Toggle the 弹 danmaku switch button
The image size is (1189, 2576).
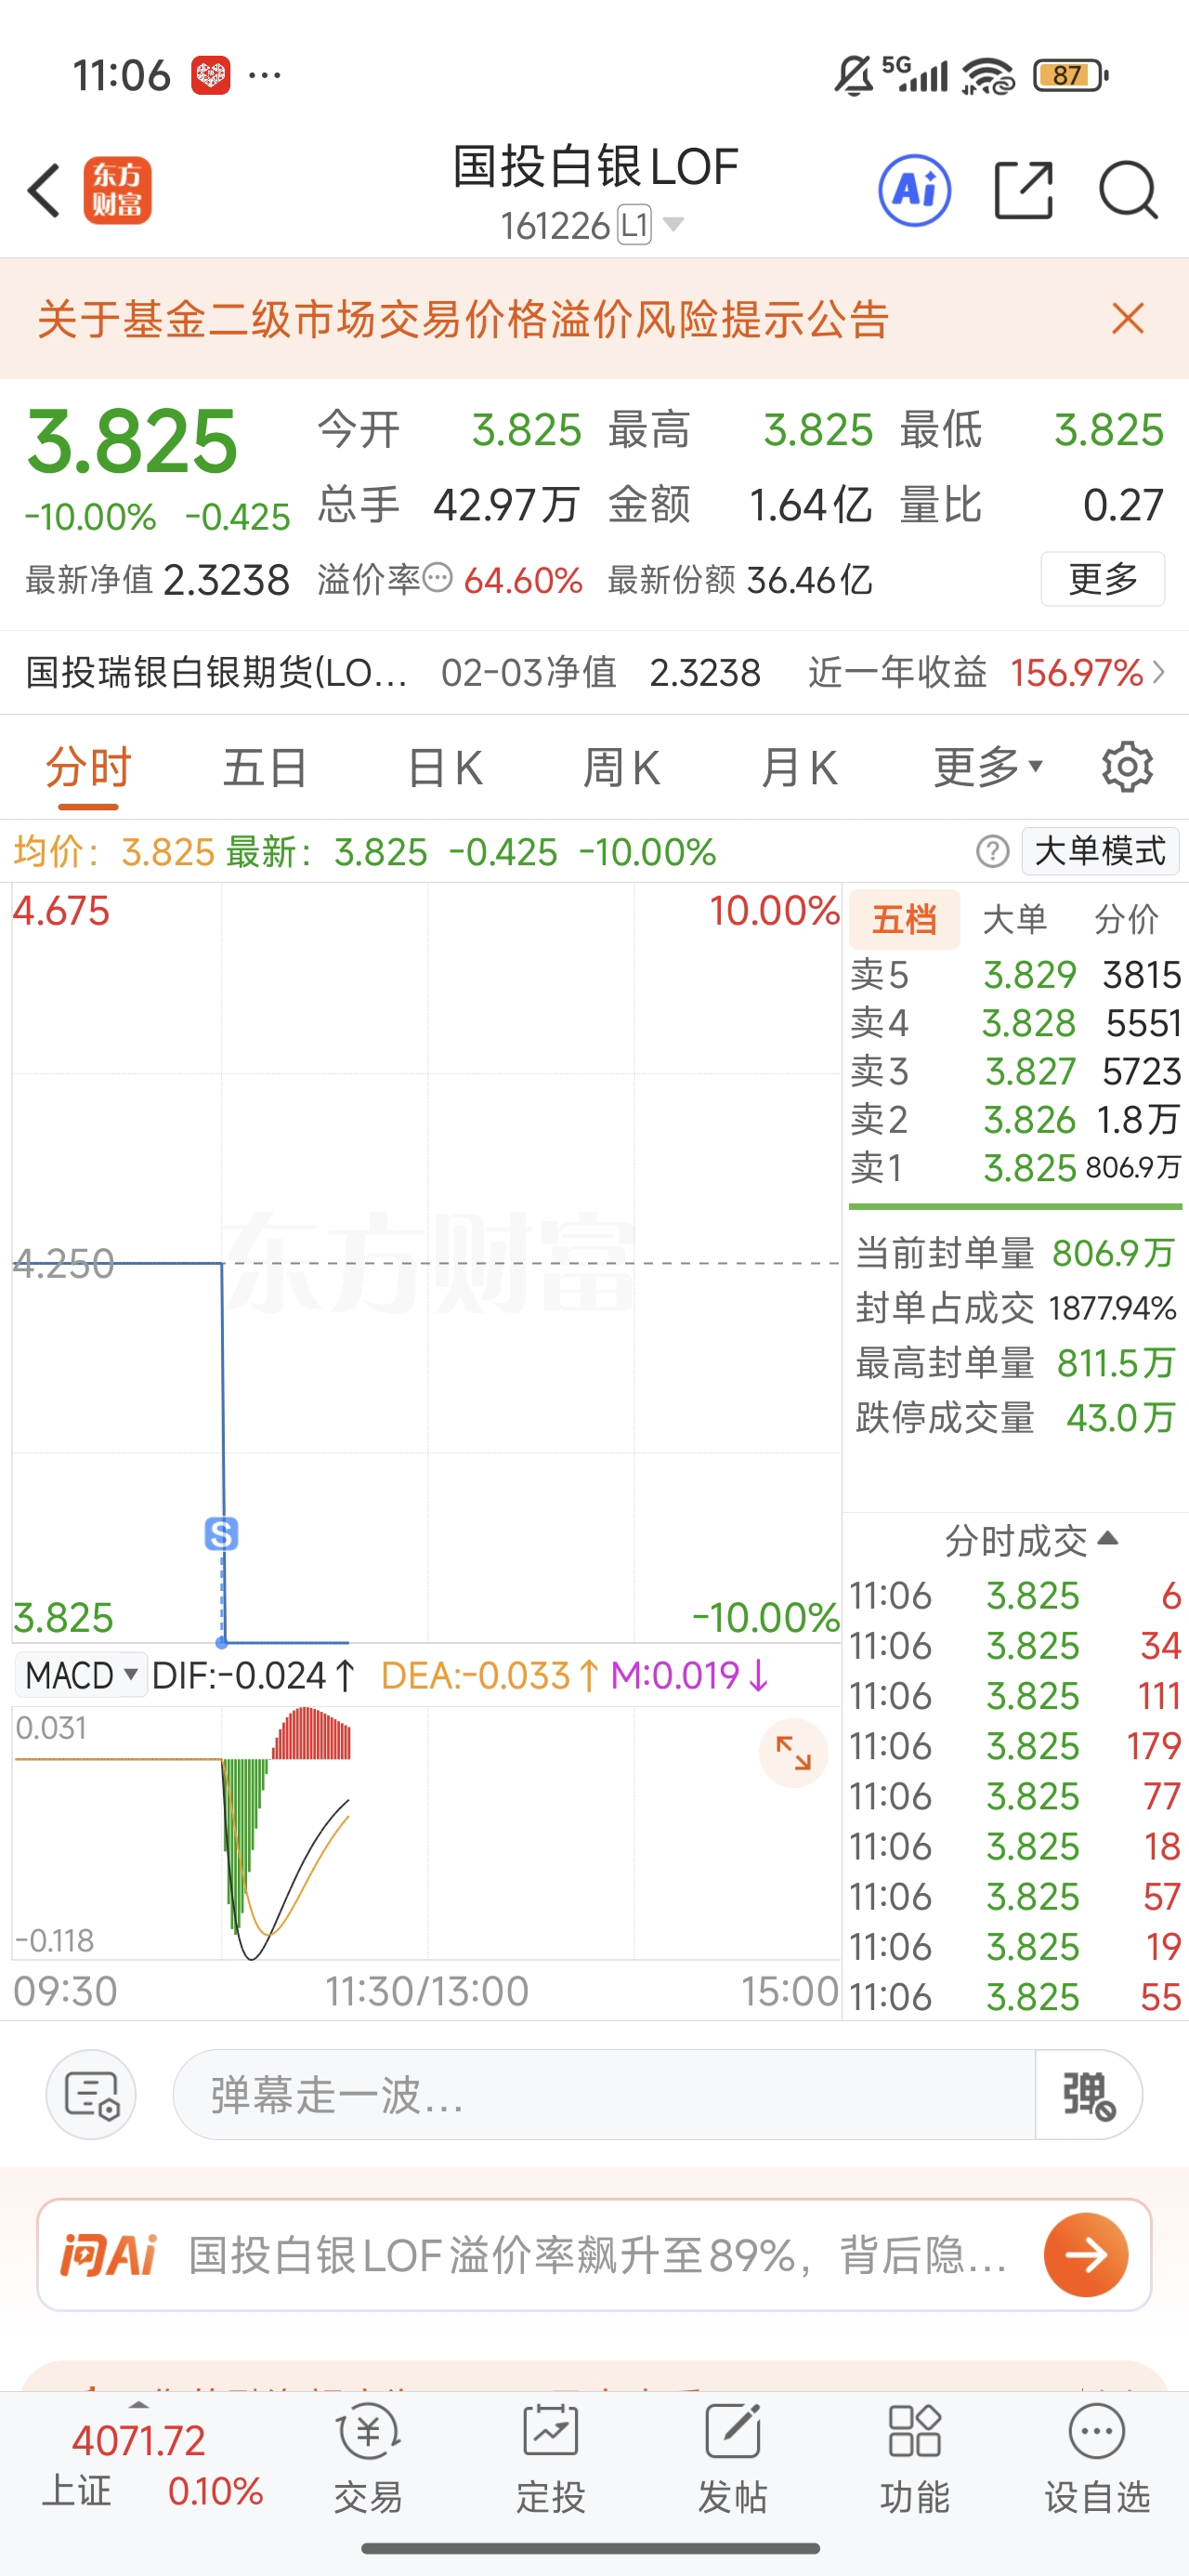[x=1088, y=2095]
